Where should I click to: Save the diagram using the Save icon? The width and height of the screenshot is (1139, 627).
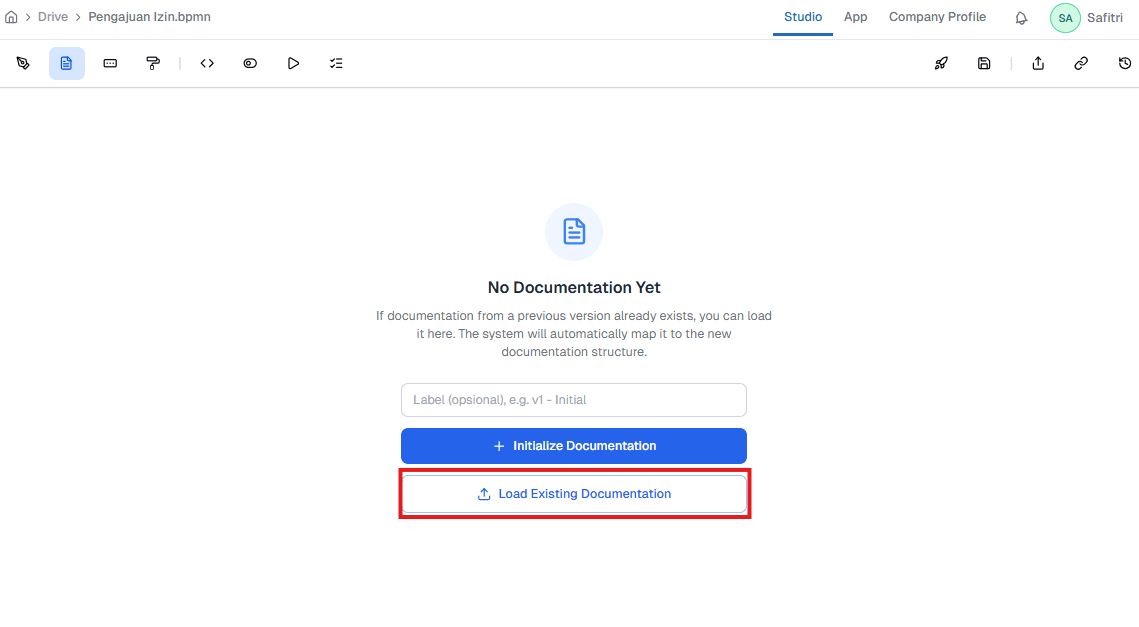pos(984,63)
